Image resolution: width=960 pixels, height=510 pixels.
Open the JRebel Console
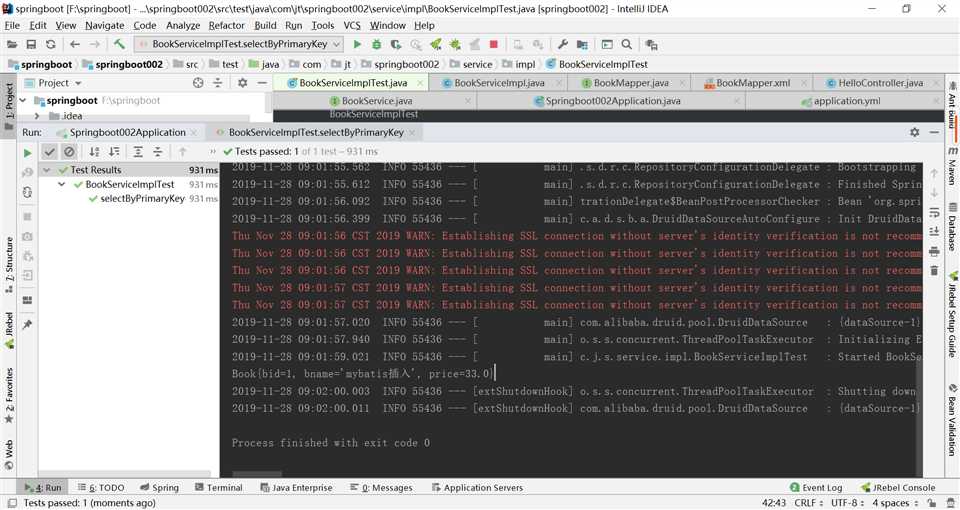click(898, 488)
